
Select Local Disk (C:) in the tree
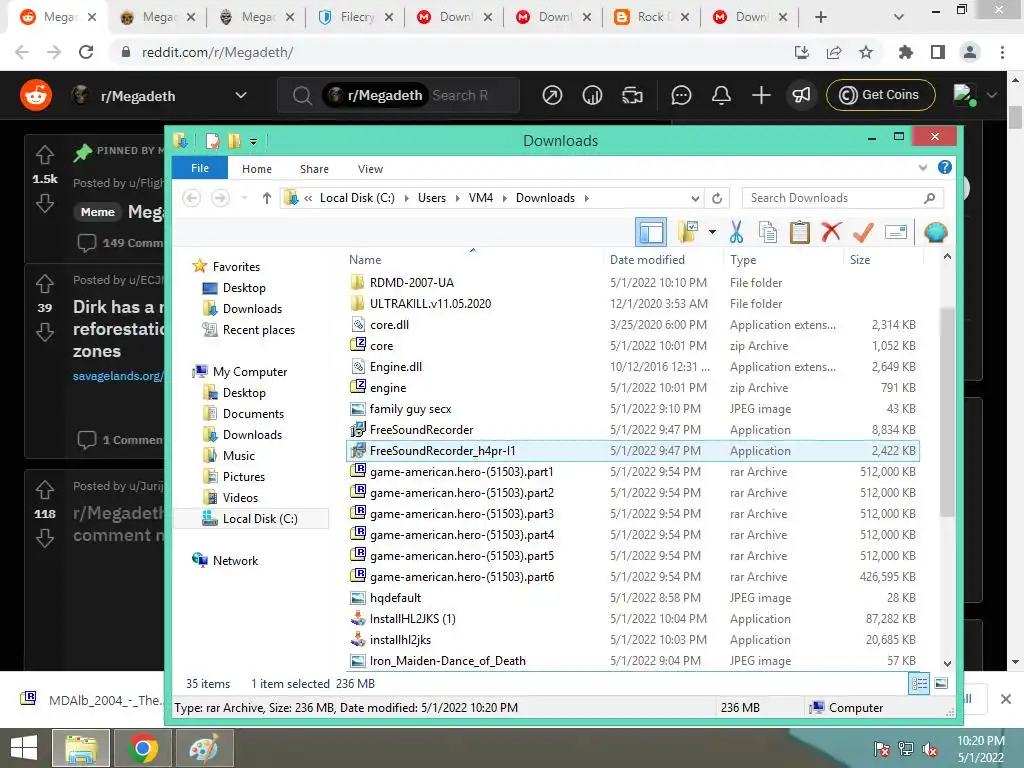tap(260, 519)
